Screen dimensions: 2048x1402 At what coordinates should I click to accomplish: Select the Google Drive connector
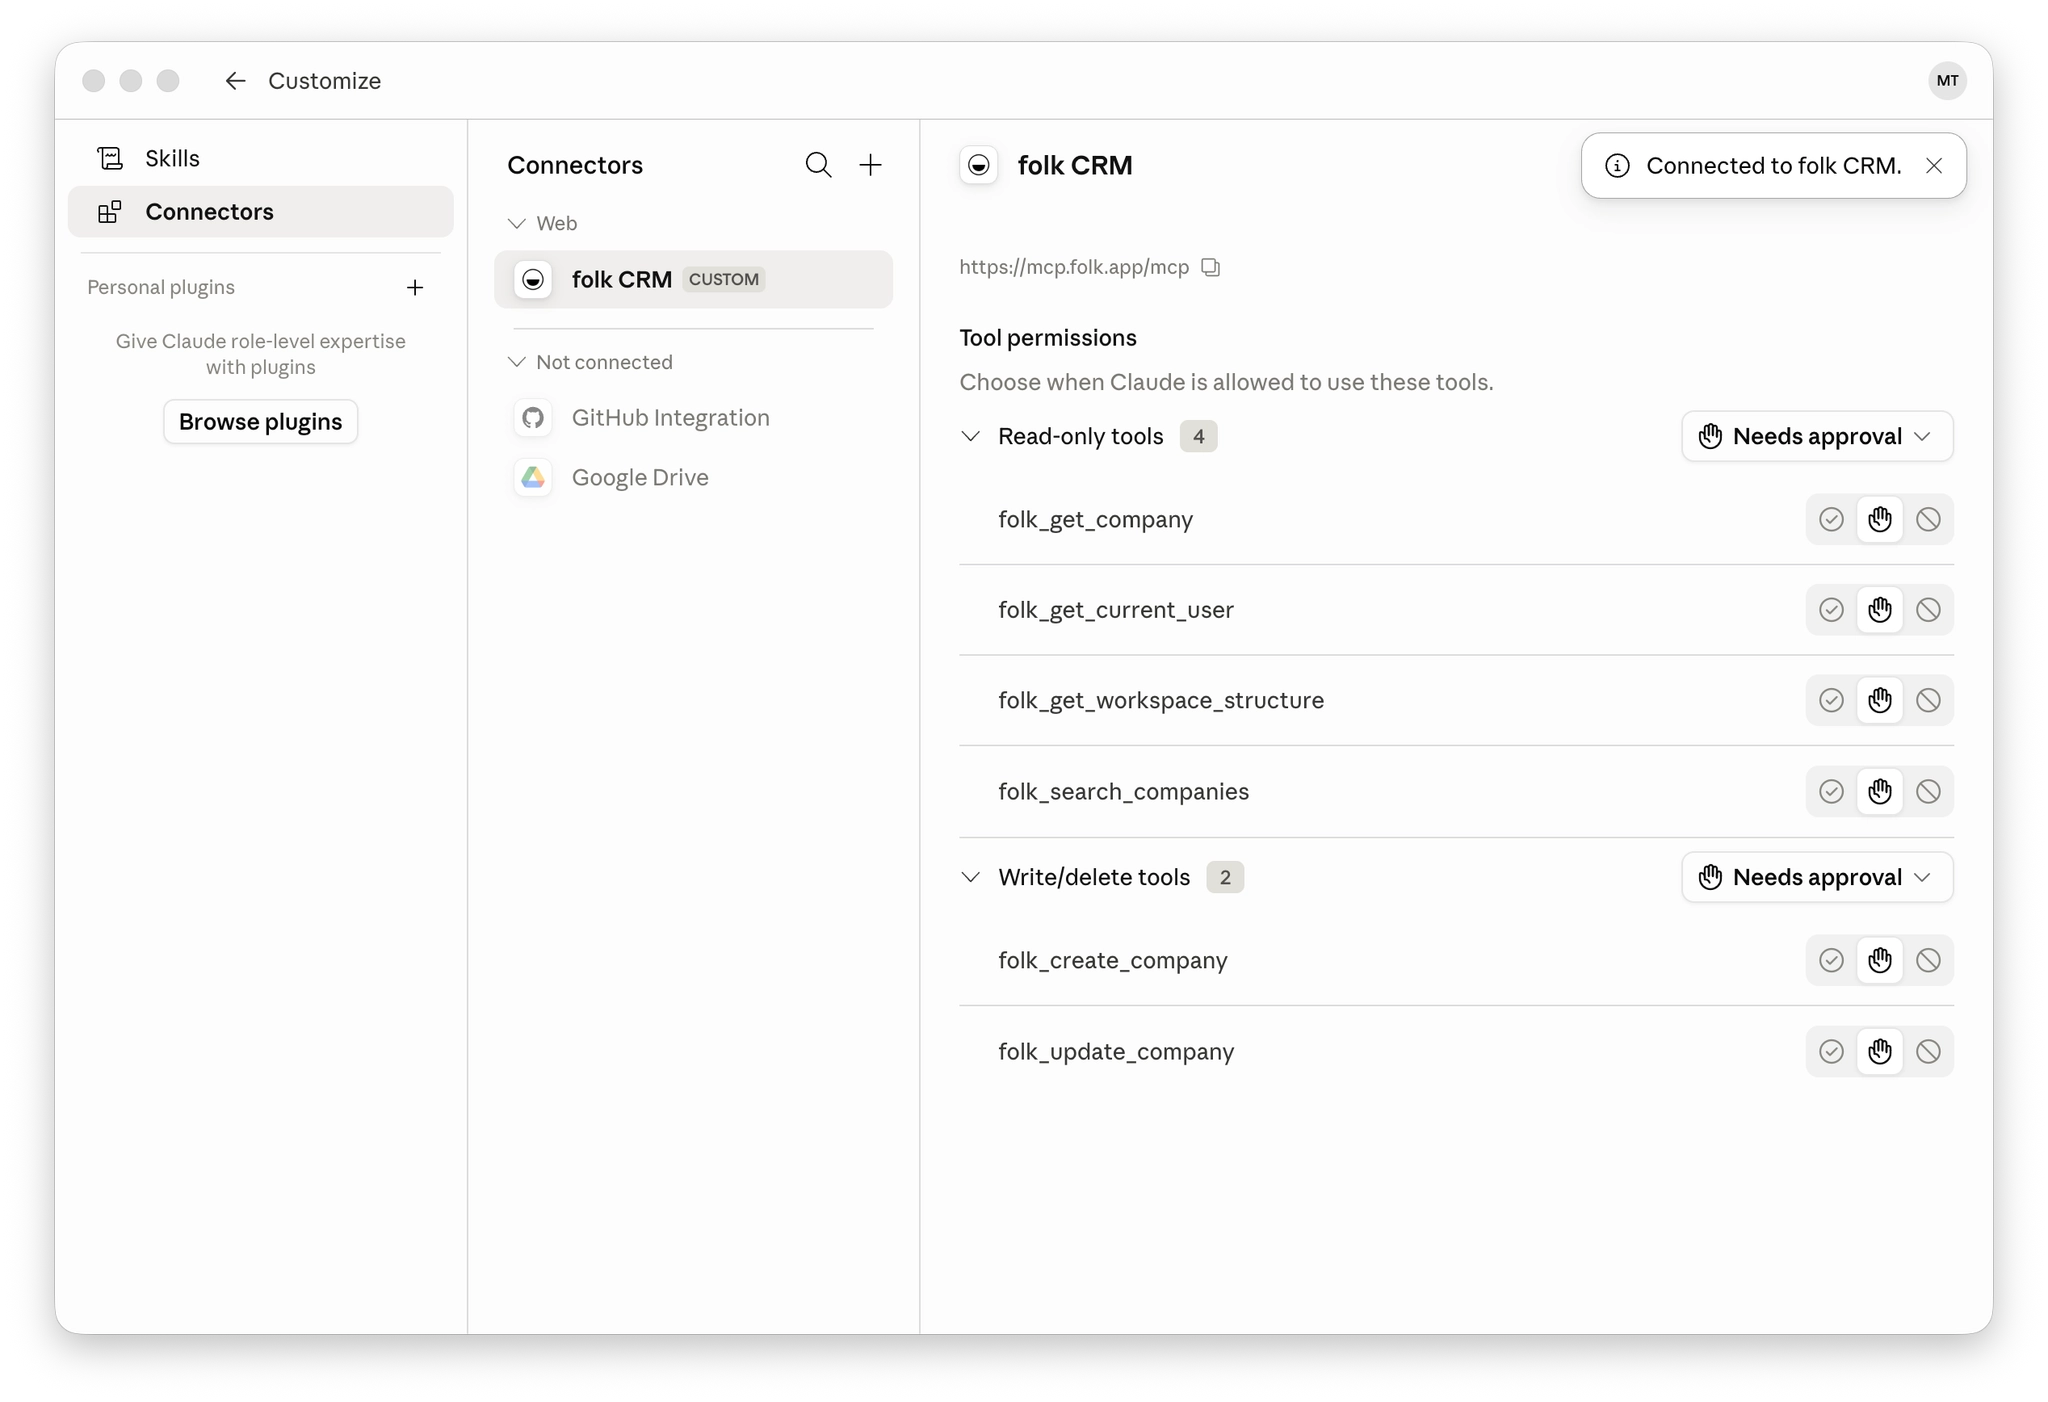pos(693,478)
